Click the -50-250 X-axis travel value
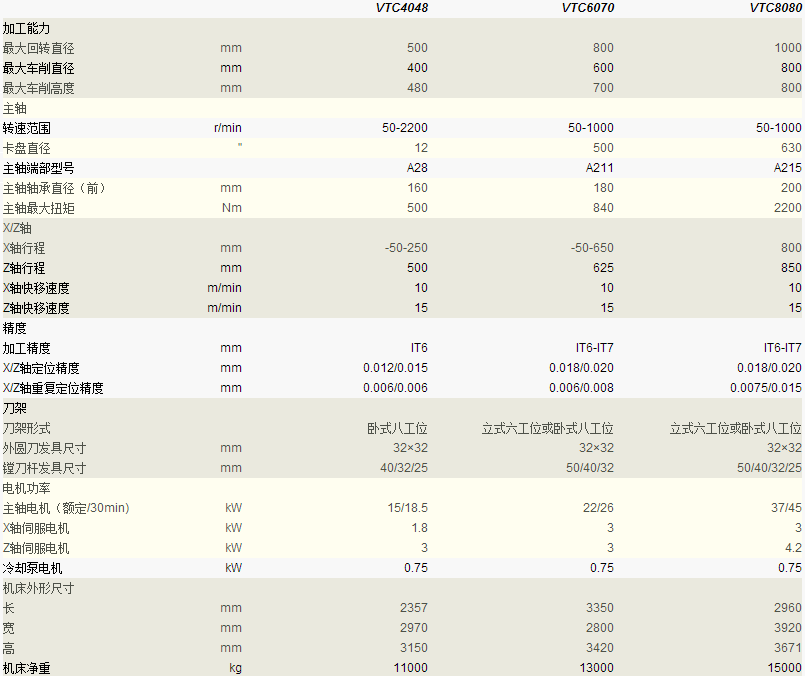 pyautogui.click(x=406, y=248)
